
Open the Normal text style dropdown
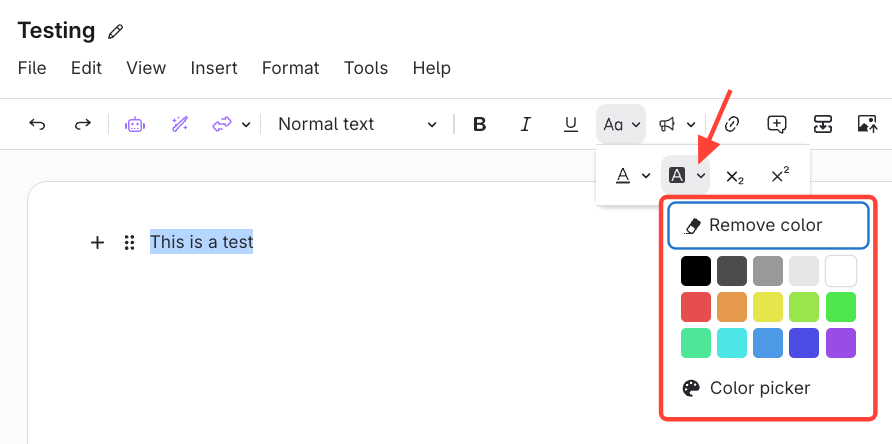pyautogui.click(x=357, y=124)
